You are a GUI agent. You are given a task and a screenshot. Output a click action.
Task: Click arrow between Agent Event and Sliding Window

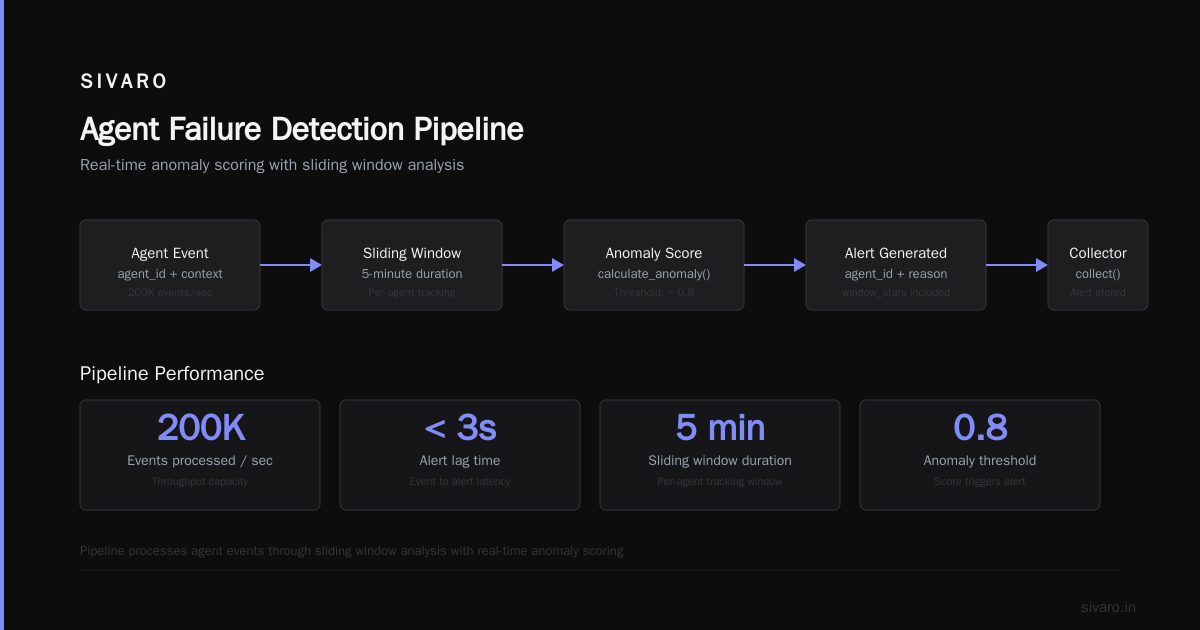(x=291, y=265)
